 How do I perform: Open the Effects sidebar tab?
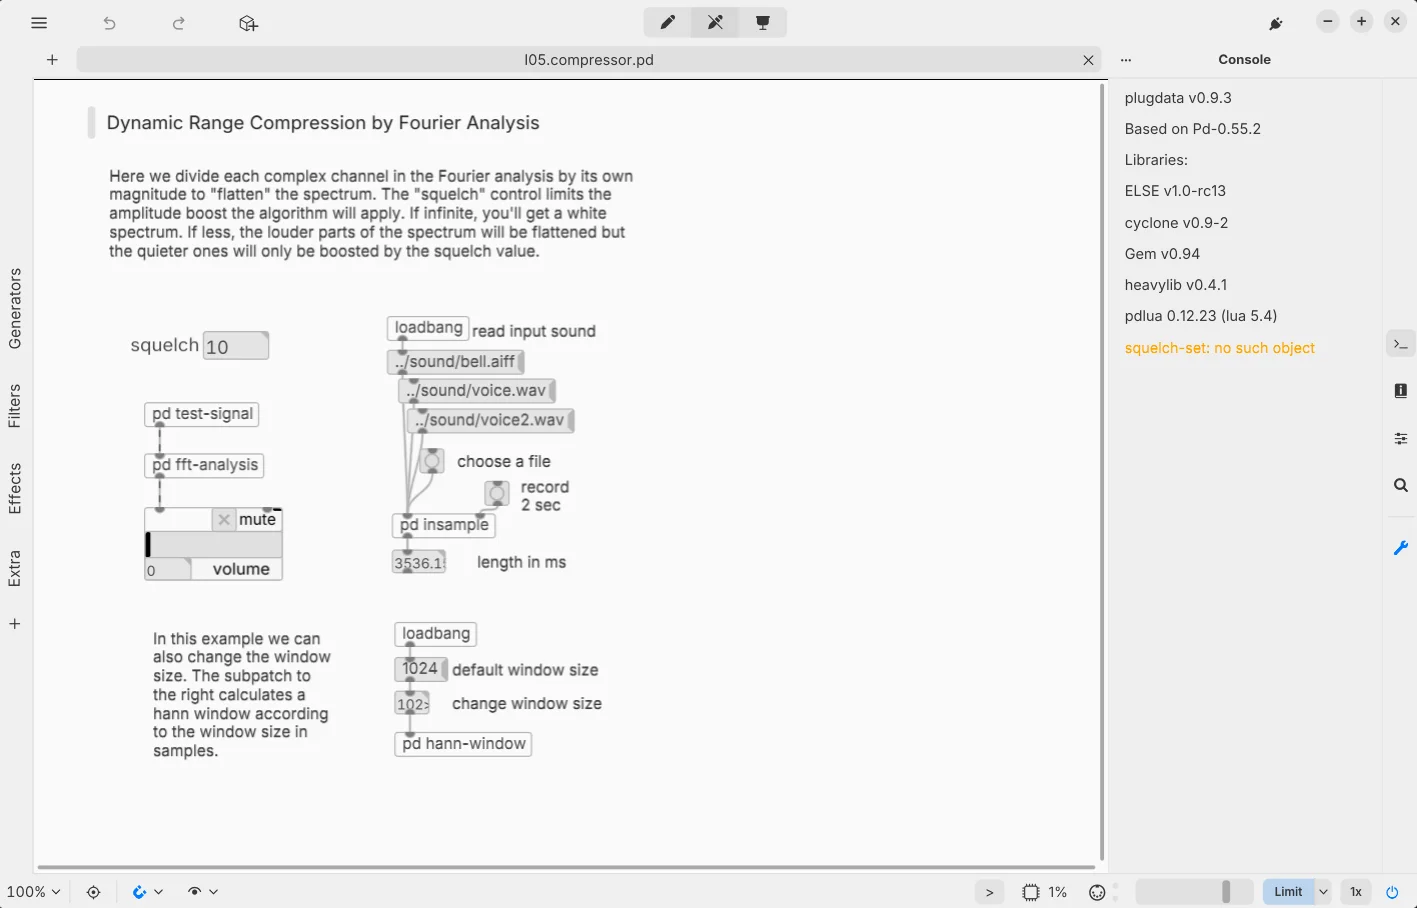(x=15, y=488)
